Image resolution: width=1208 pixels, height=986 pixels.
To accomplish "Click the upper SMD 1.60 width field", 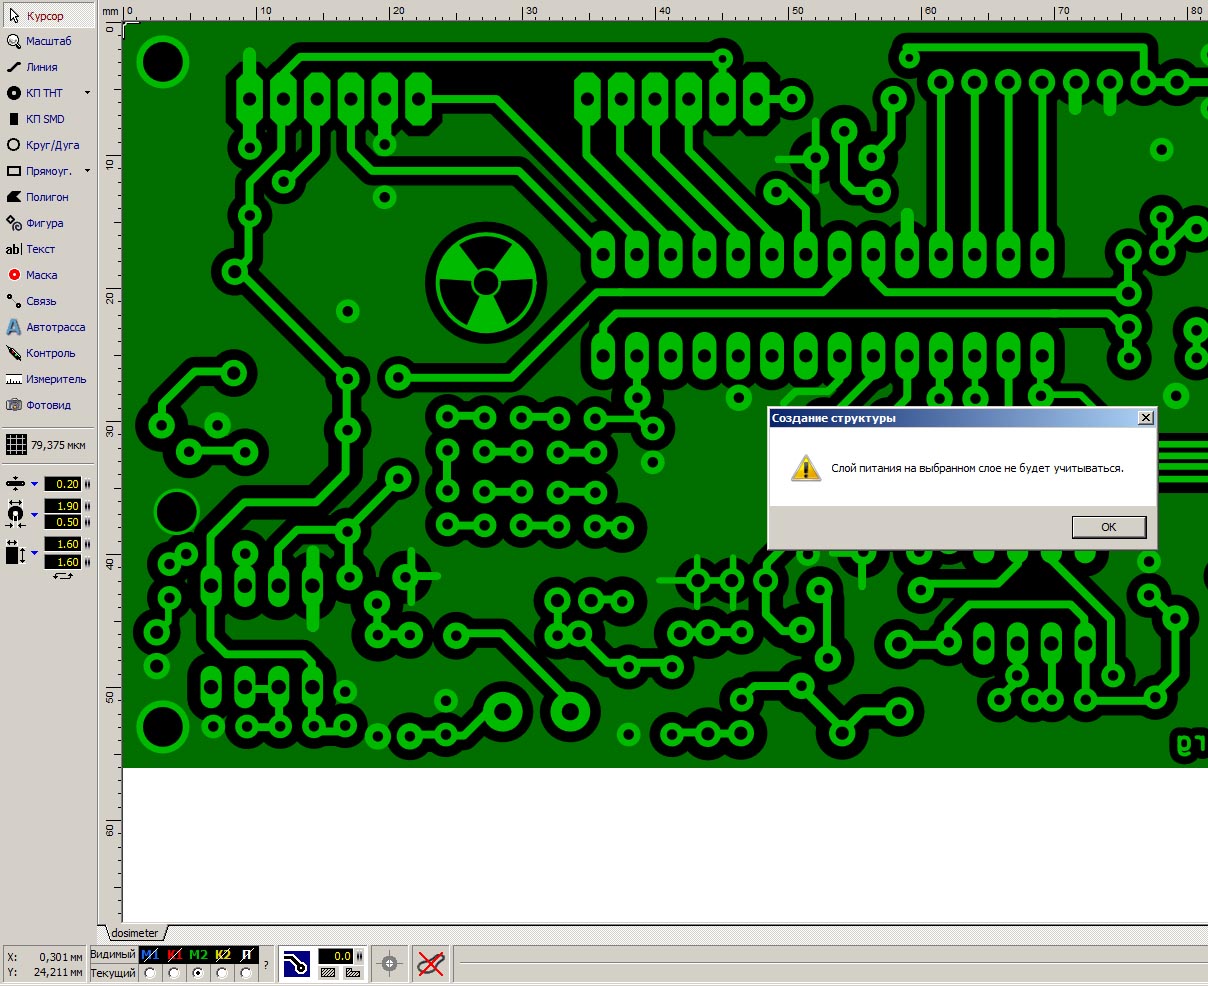I will (62, 544).
